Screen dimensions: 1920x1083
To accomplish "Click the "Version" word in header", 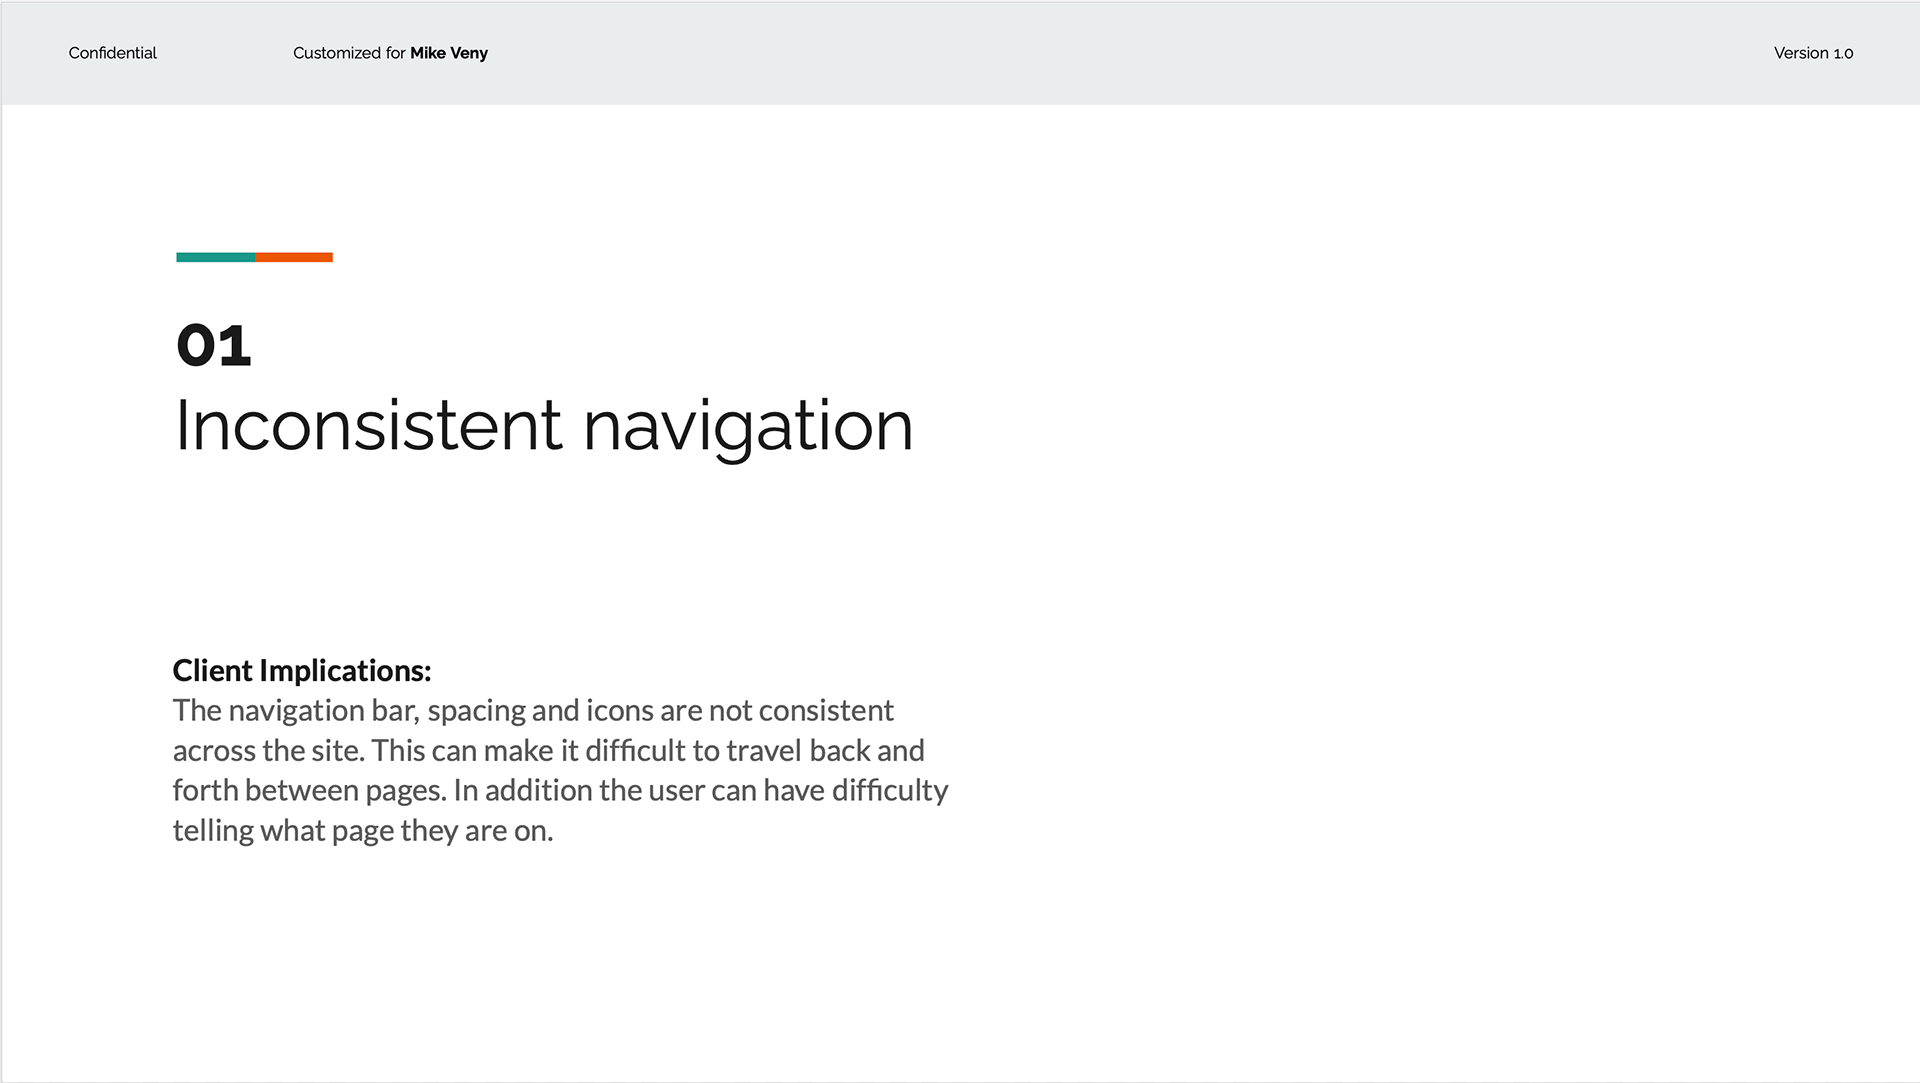I will (1801, 53).
